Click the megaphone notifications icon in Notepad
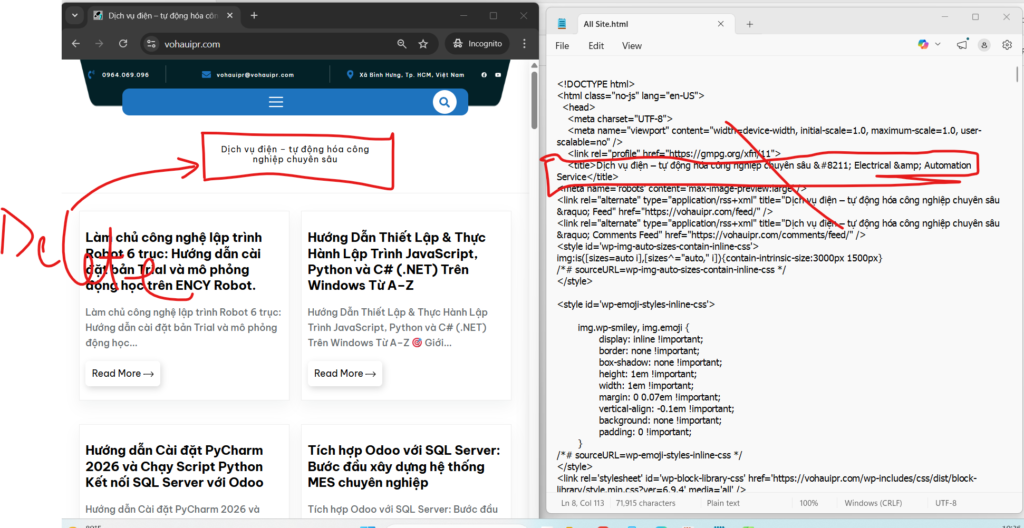The width and height of the screenshot is (1024, 528). pos(961,45)
